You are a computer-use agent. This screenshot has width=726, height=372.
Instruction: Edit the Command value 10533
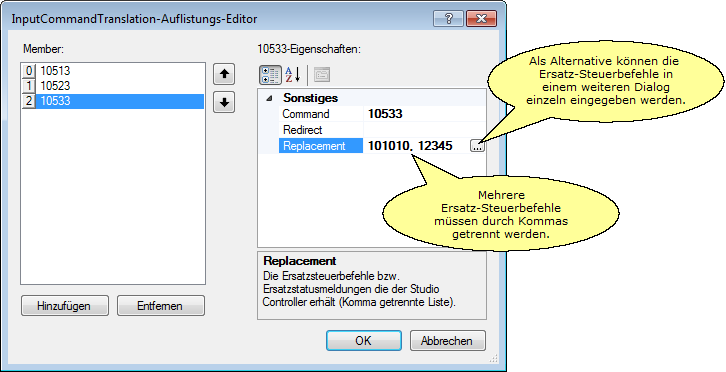click(425, 114)
